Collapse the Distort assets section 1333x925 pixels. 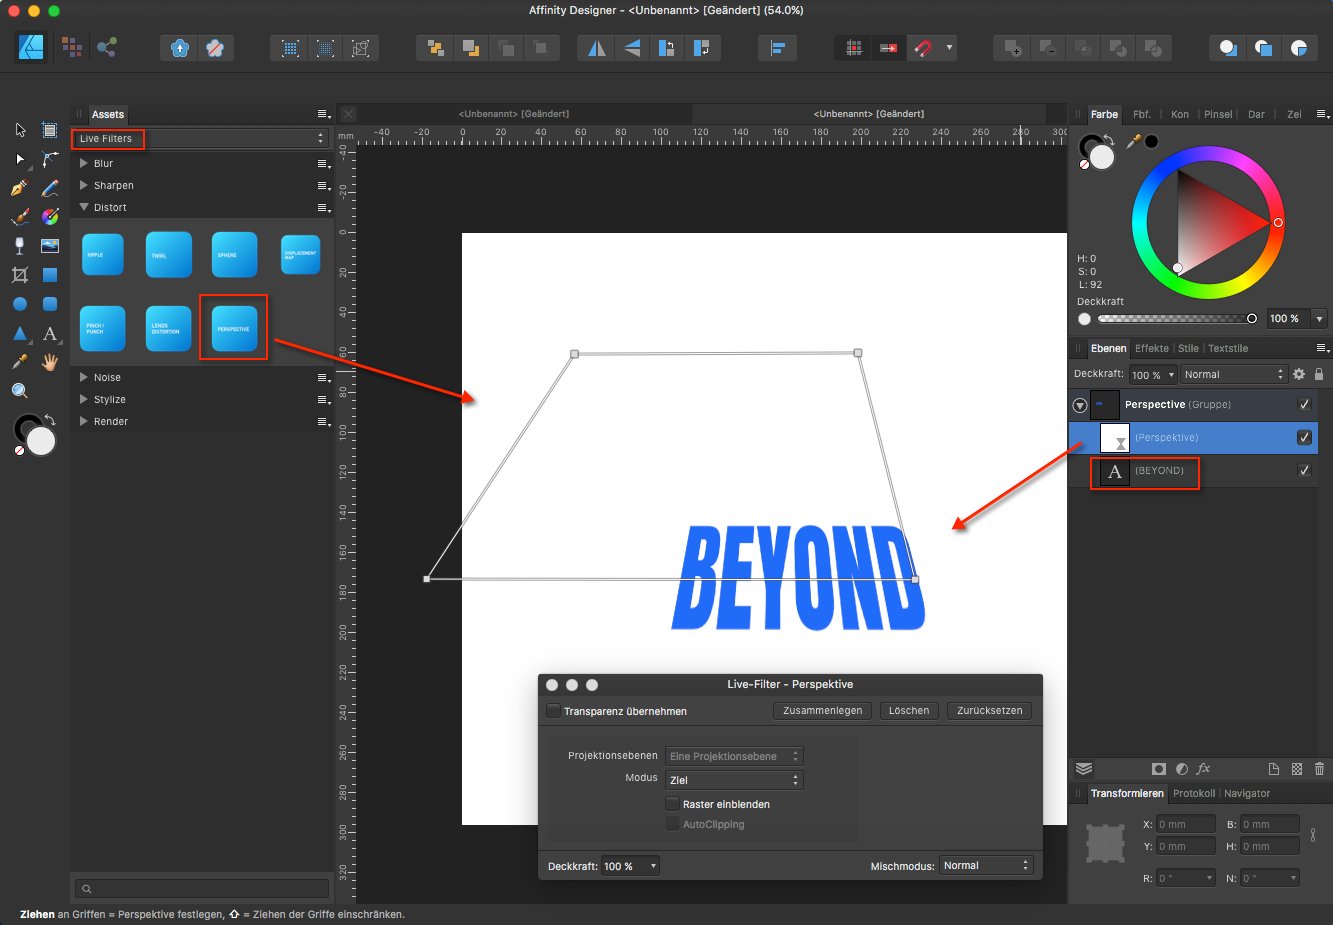tap(82, 207)
